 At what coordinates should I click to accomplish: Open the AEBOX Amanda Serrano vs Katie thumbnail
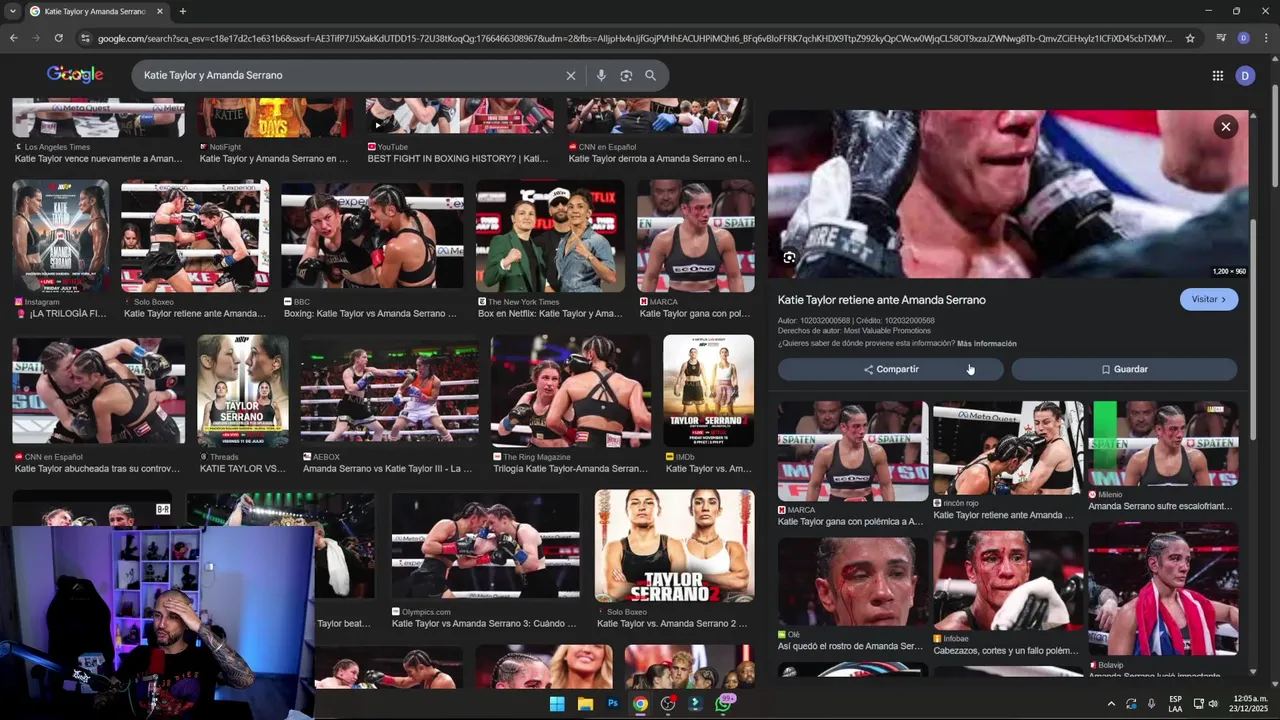click(x=389, y=391)
